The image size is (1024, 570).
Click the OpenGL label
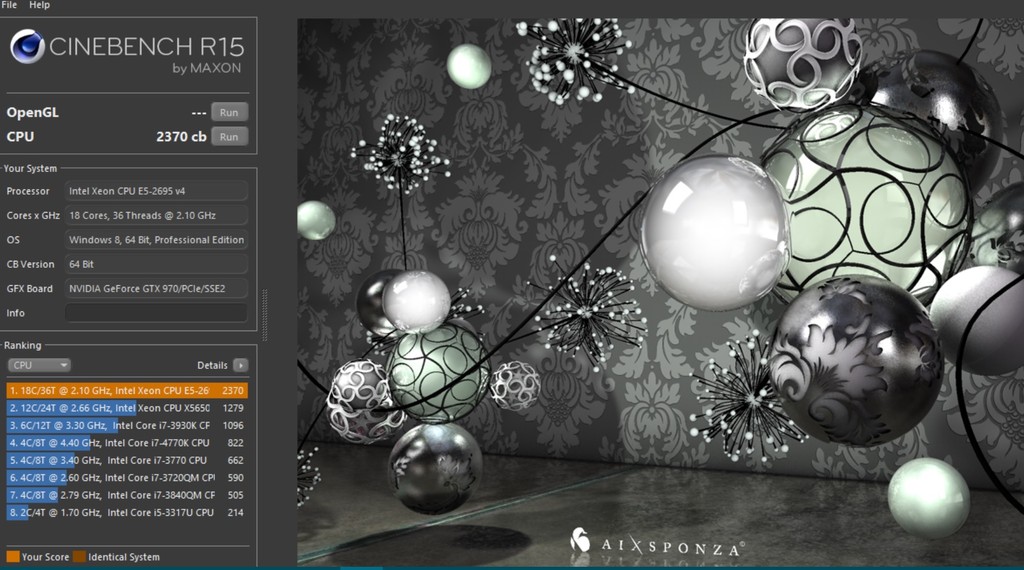33,112
